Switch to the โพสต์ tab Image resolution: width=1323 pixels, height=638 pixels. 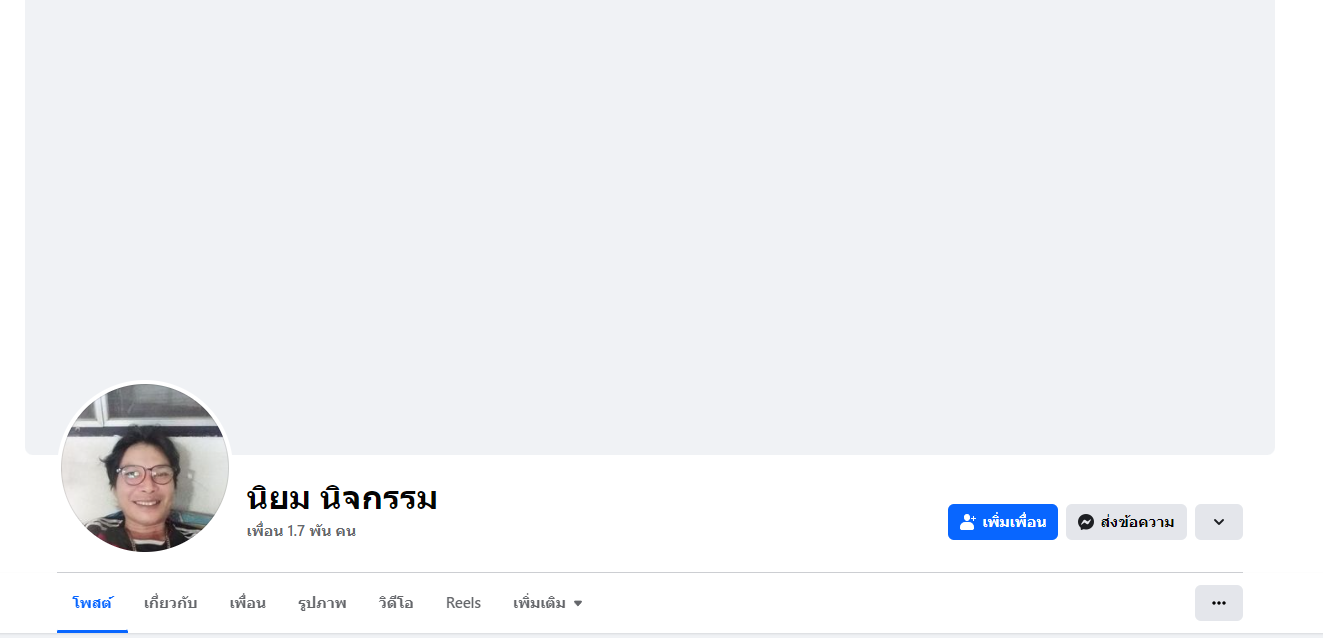coord(92,603)
